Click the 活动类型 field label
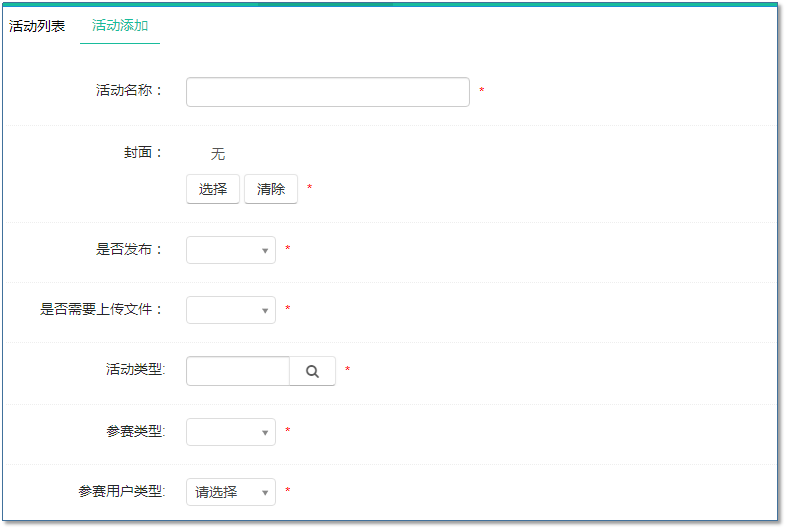The image size is (786, 529). pos(135,370)
